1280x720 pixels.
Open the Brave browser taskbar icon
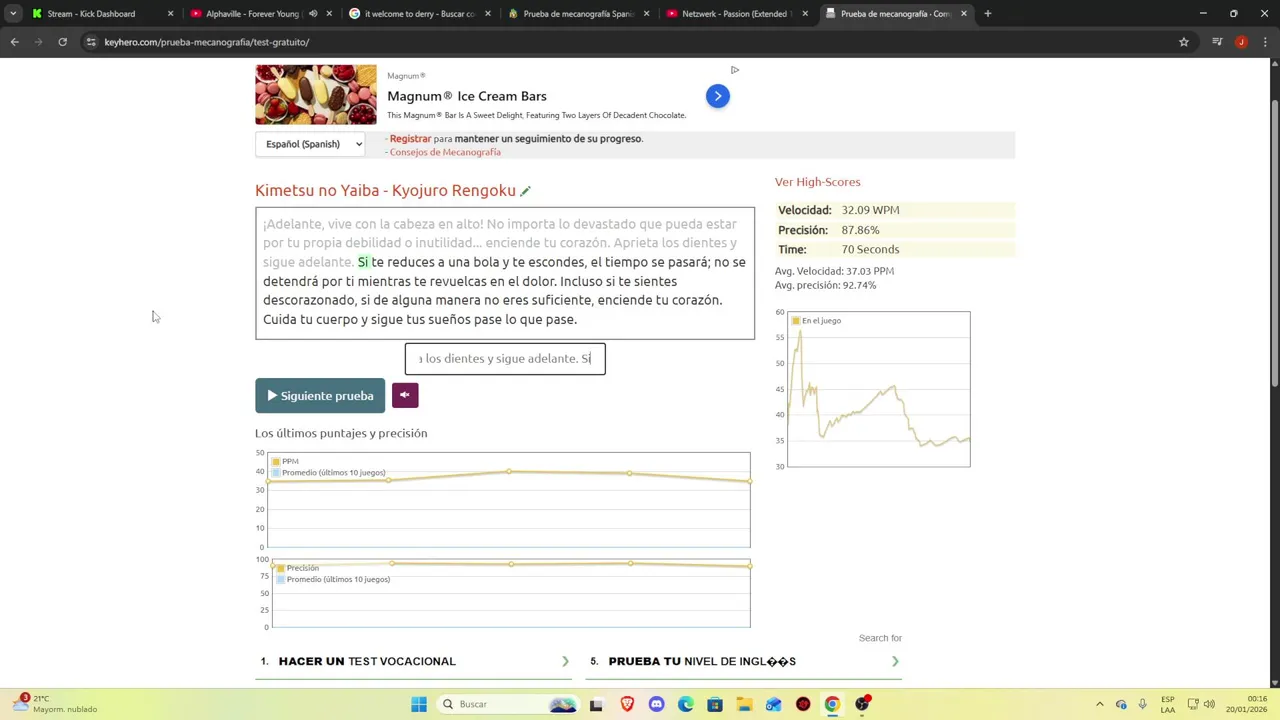(x=627, y=704)
